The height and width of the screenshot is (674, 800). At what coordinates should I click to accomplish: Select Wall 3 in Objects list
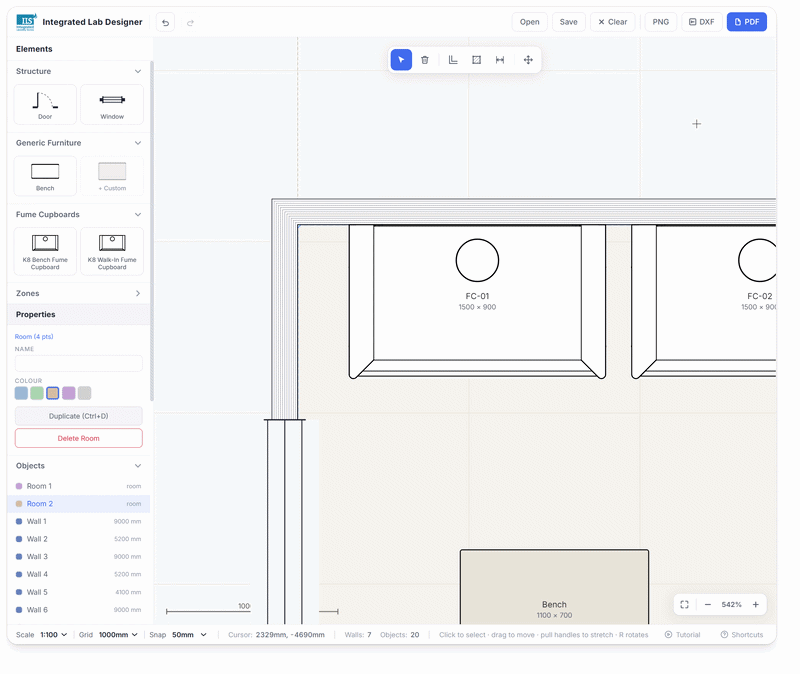[x=79, y=557]
